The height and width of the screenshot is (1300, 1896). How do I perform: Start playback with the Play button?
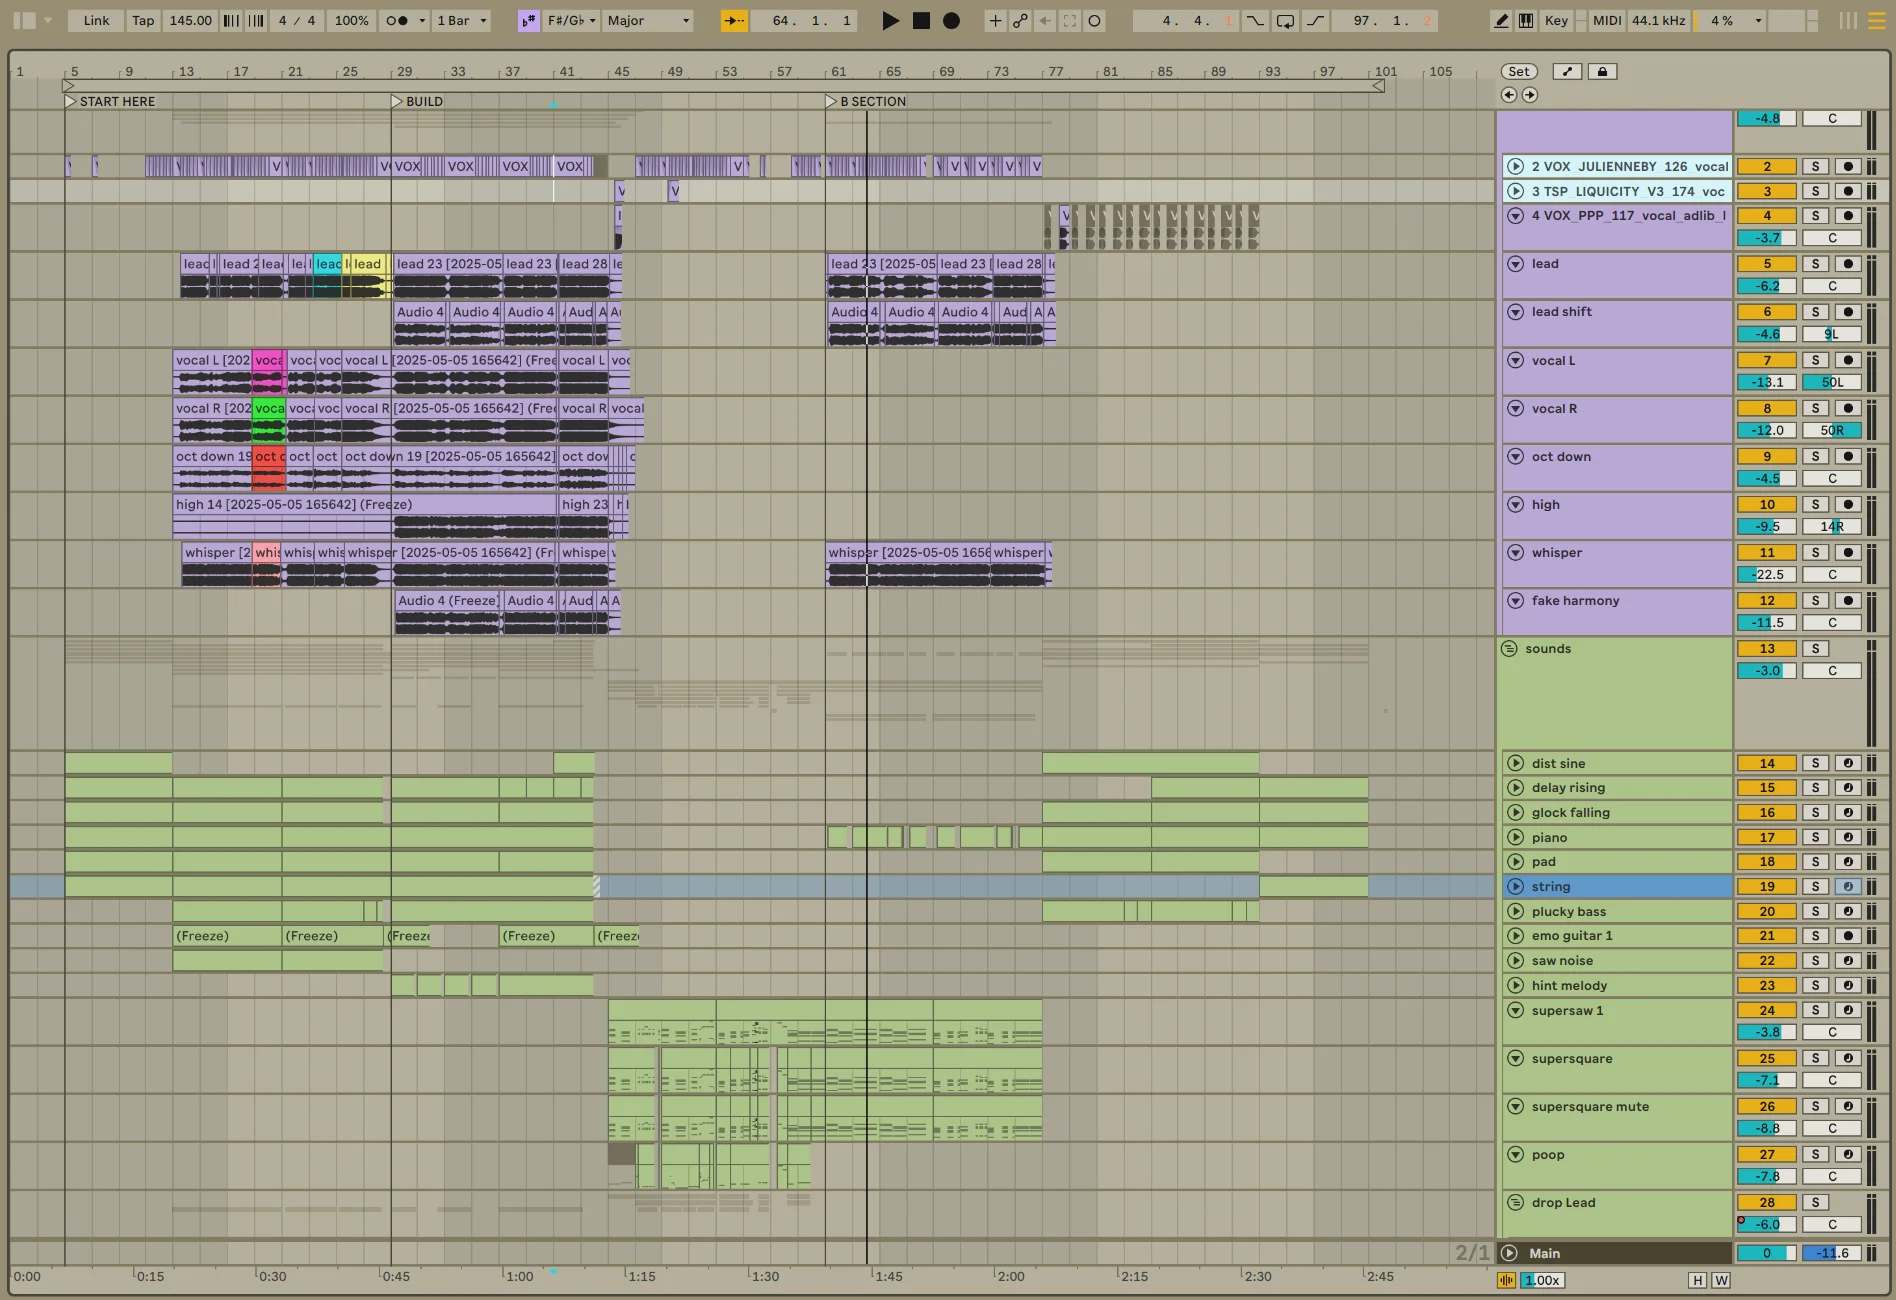(890, 20)
